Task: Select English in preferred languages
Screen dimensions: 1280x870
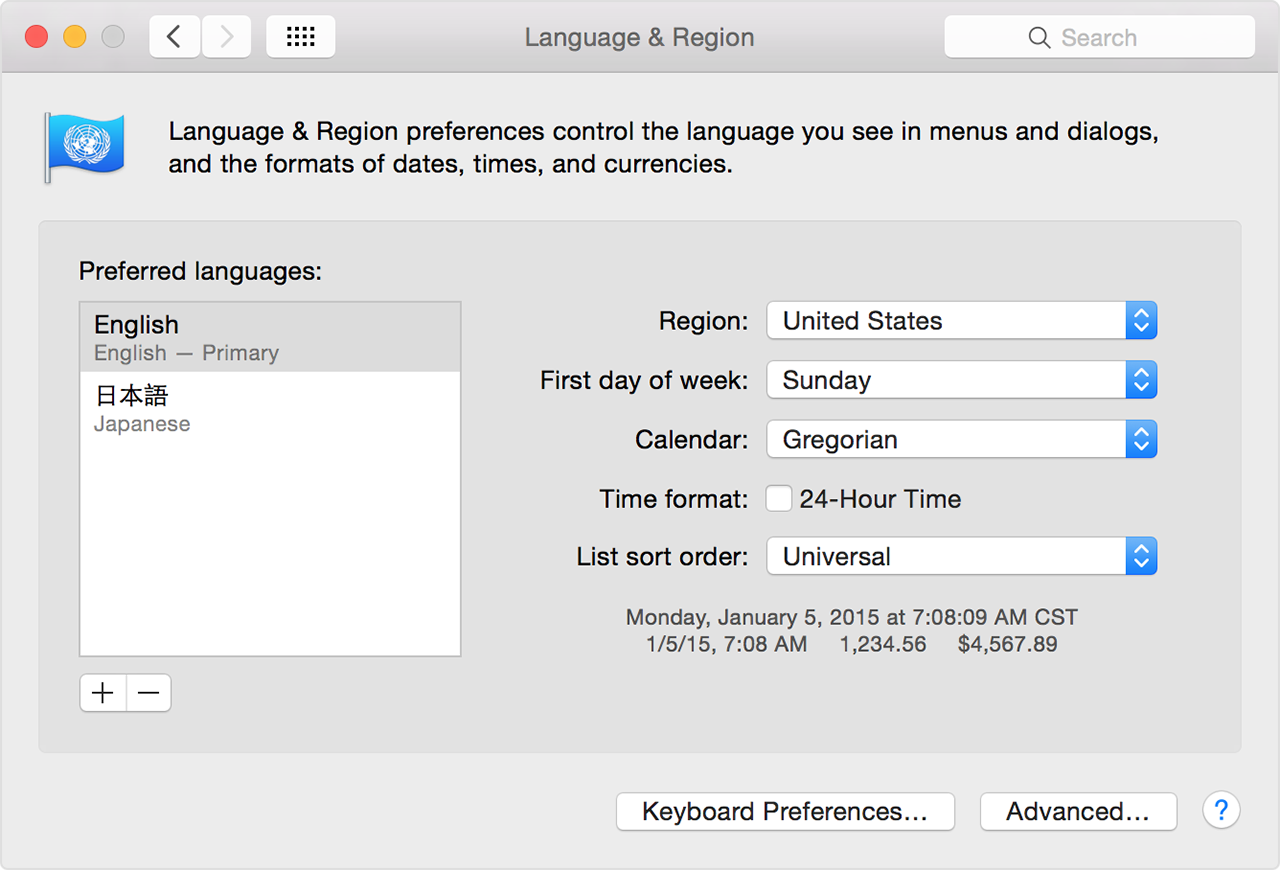Action: (269, 337)
